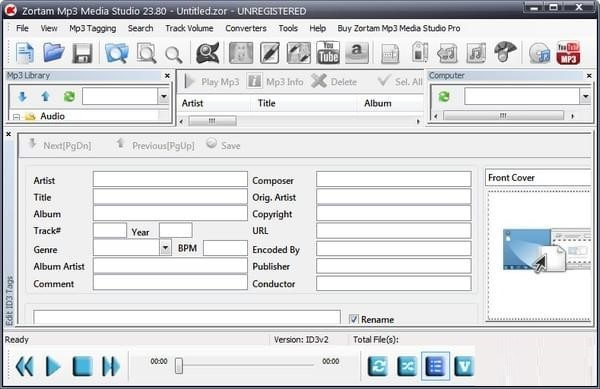This screenshot has height=389, width=600.
Task: Open the Track Volume menu
Action: tap(189, 28)
